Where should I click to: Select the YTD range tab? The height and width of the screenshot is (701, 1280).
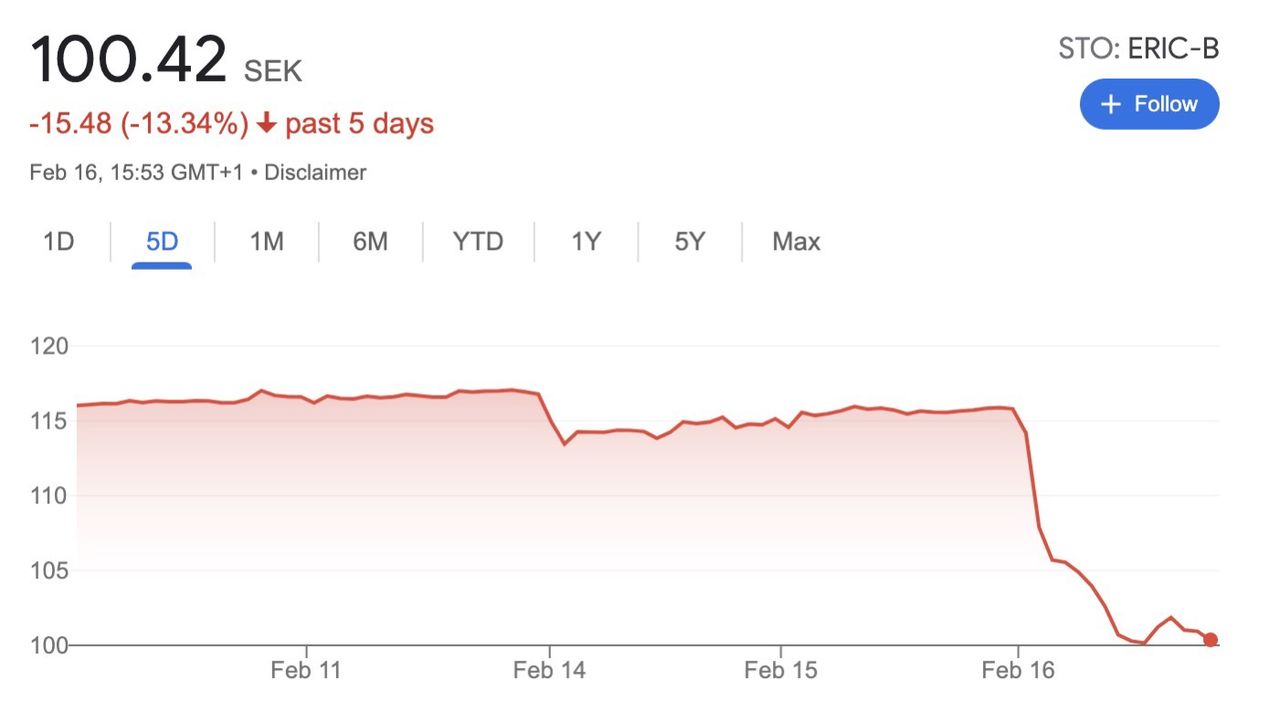pos(478,242)
